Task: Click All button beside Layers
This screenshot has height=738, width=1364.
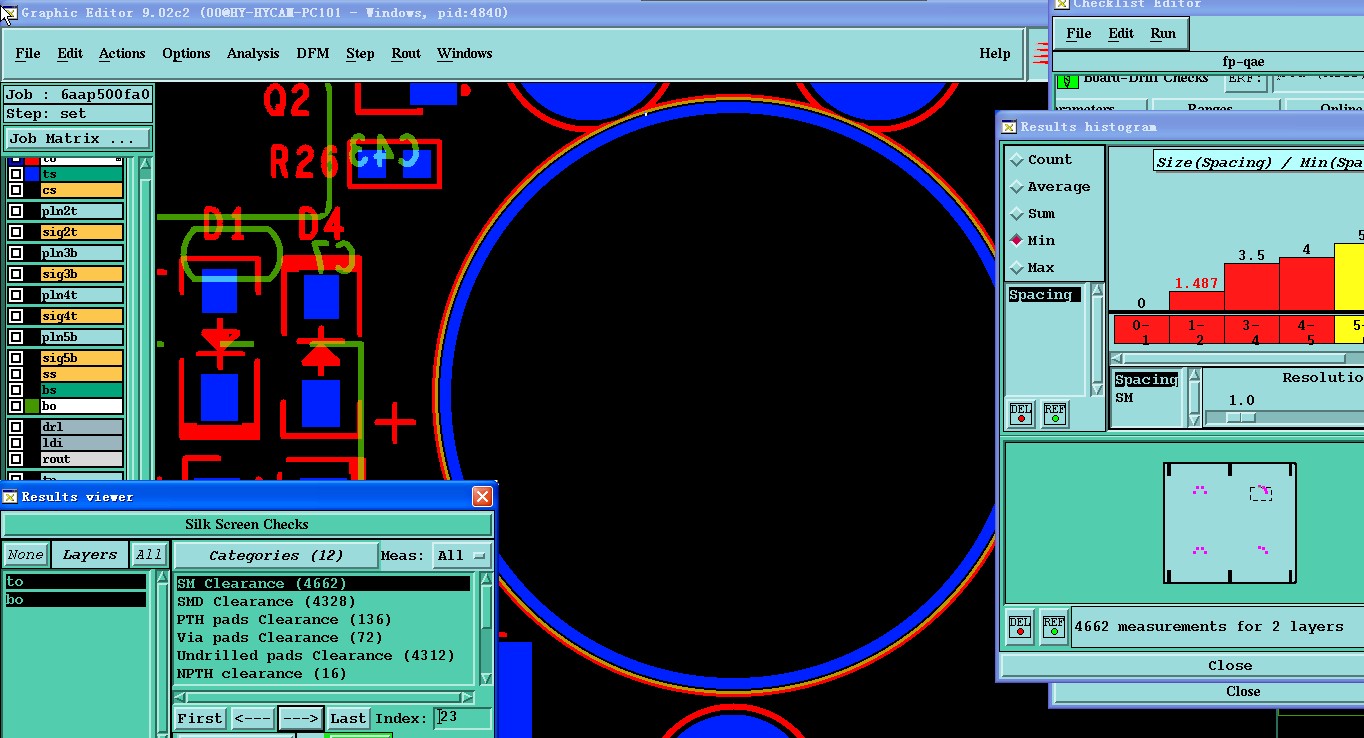Action: click(x=149, y=555)
